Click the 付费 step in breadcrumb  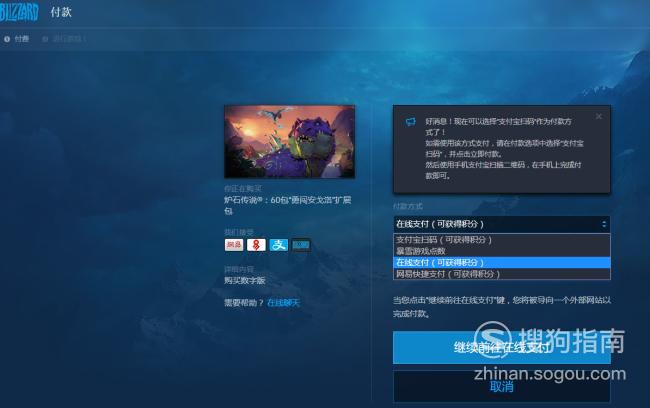pyautogui.click(x=17, y=39)
